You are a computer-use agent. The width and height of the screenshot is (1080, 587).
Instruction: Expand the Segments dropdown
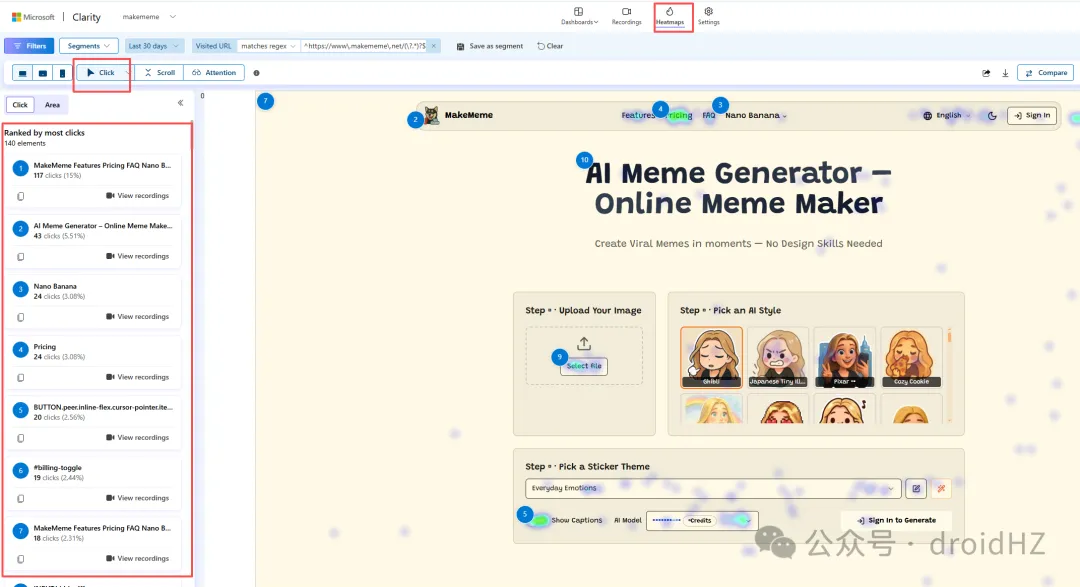pyautogui.click(x=88, y=46)
